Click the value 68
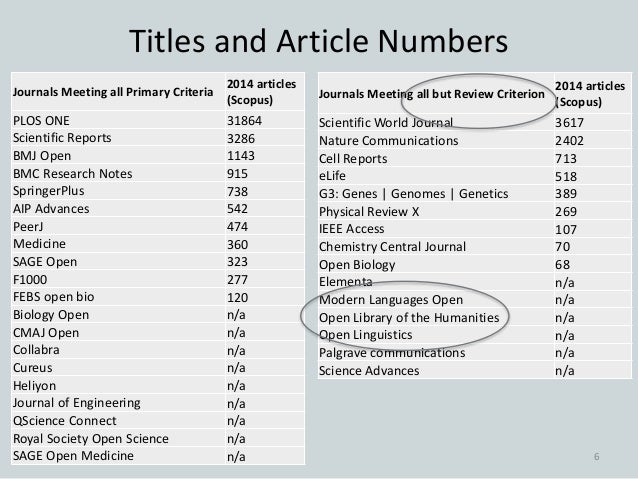Image resolution: width=638 pixels, height=479 pixels. pyautogui.click(x=562, y=265)
